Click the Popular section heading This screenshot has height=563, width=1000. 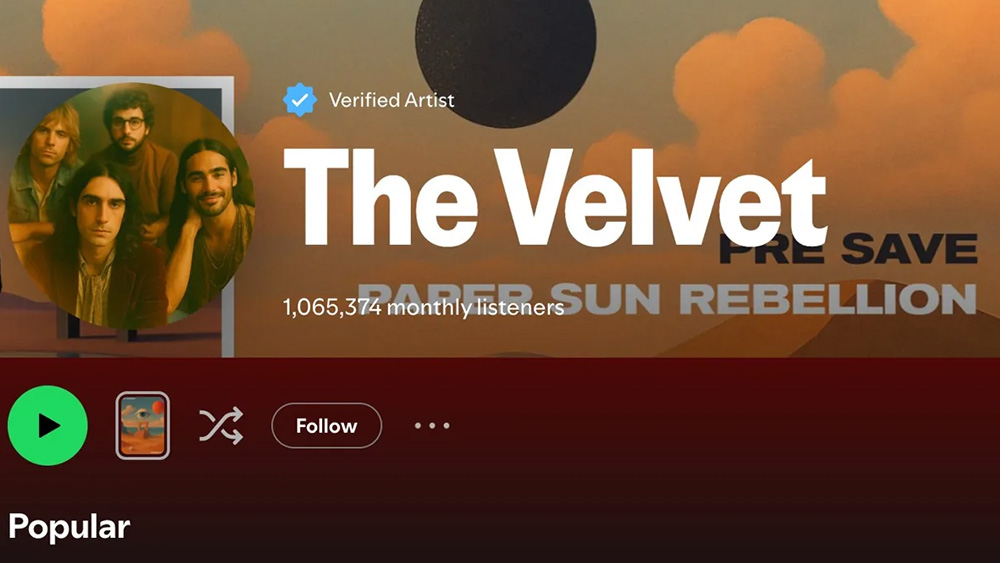pyautogui.click(x=69, y=527)
